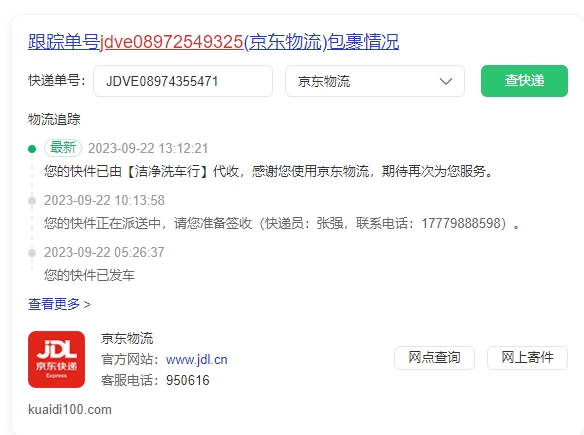Screen dimensions: 584x435
Task: Click customer service number 950616
Action: click(x=188, y=381)
